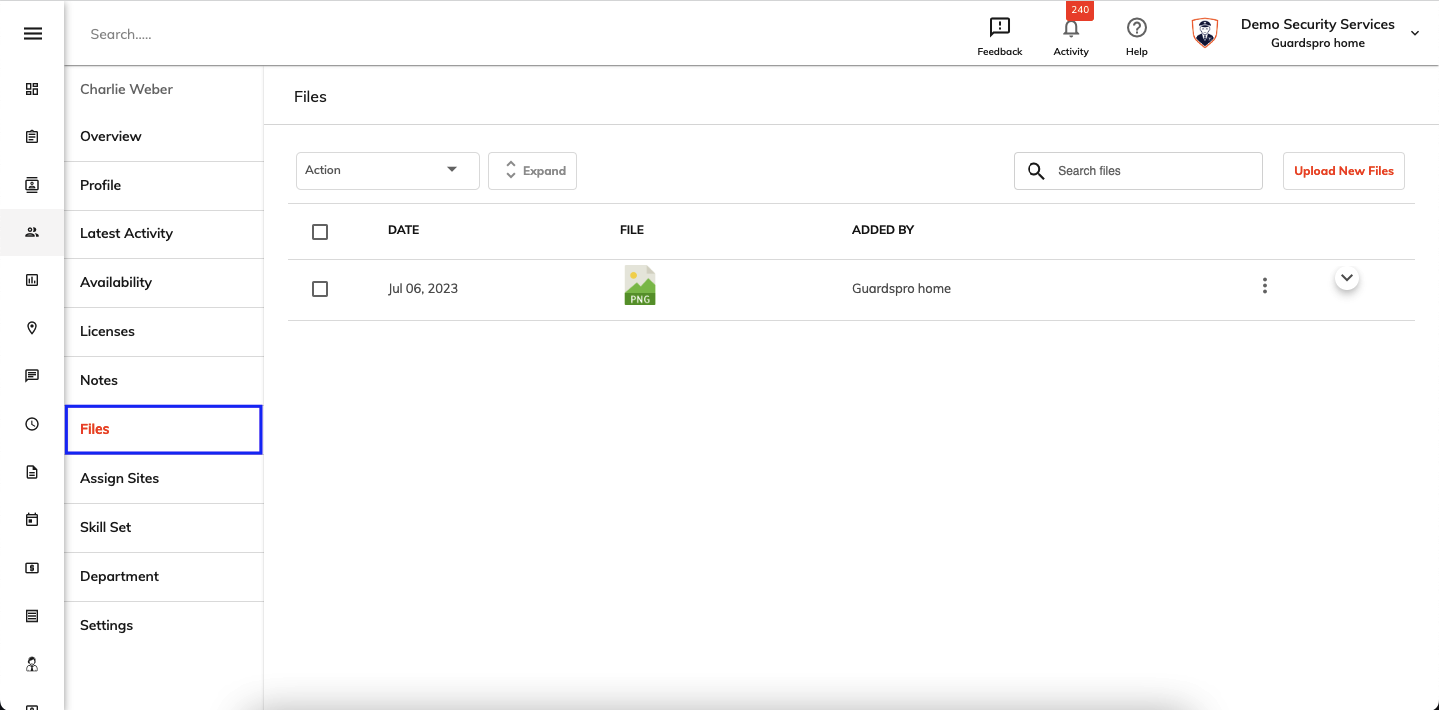Focus the Search files input field
This screenshot has height=710, width=1439.
[x=1138, y=171]
